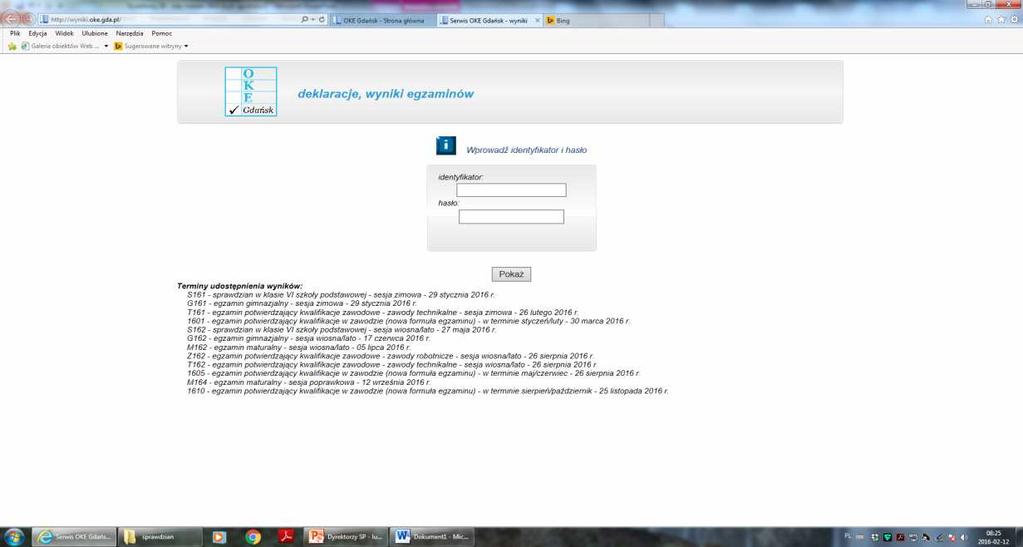Expand Sugerowane witryny dropdown arrow
This screenshot has width=1023, height=547.
click(x=186, y=46)
